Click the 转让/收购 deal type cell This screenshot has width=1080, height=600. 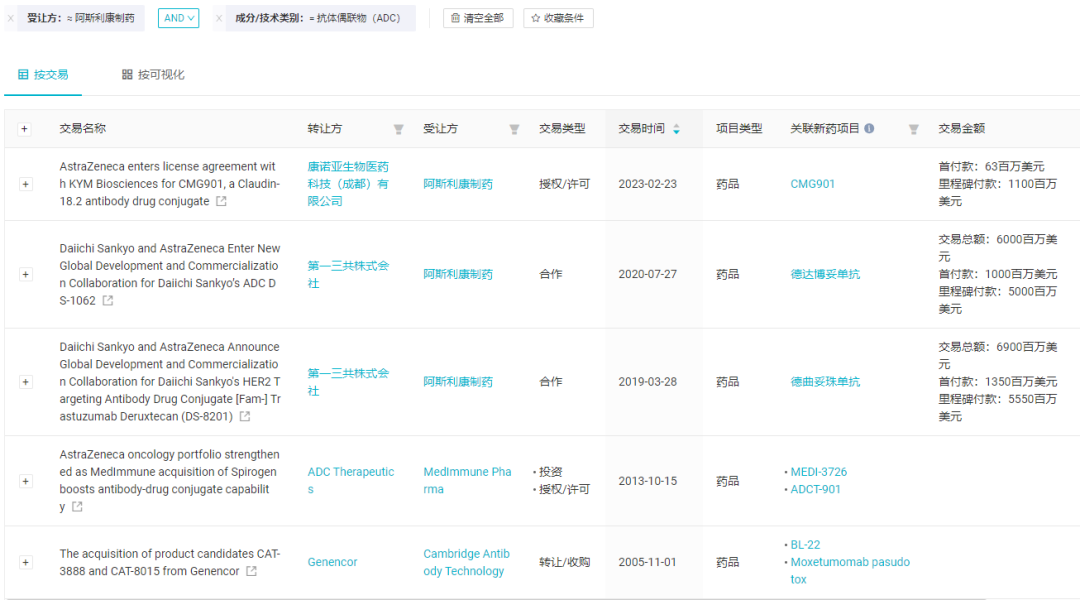(564, 562)
